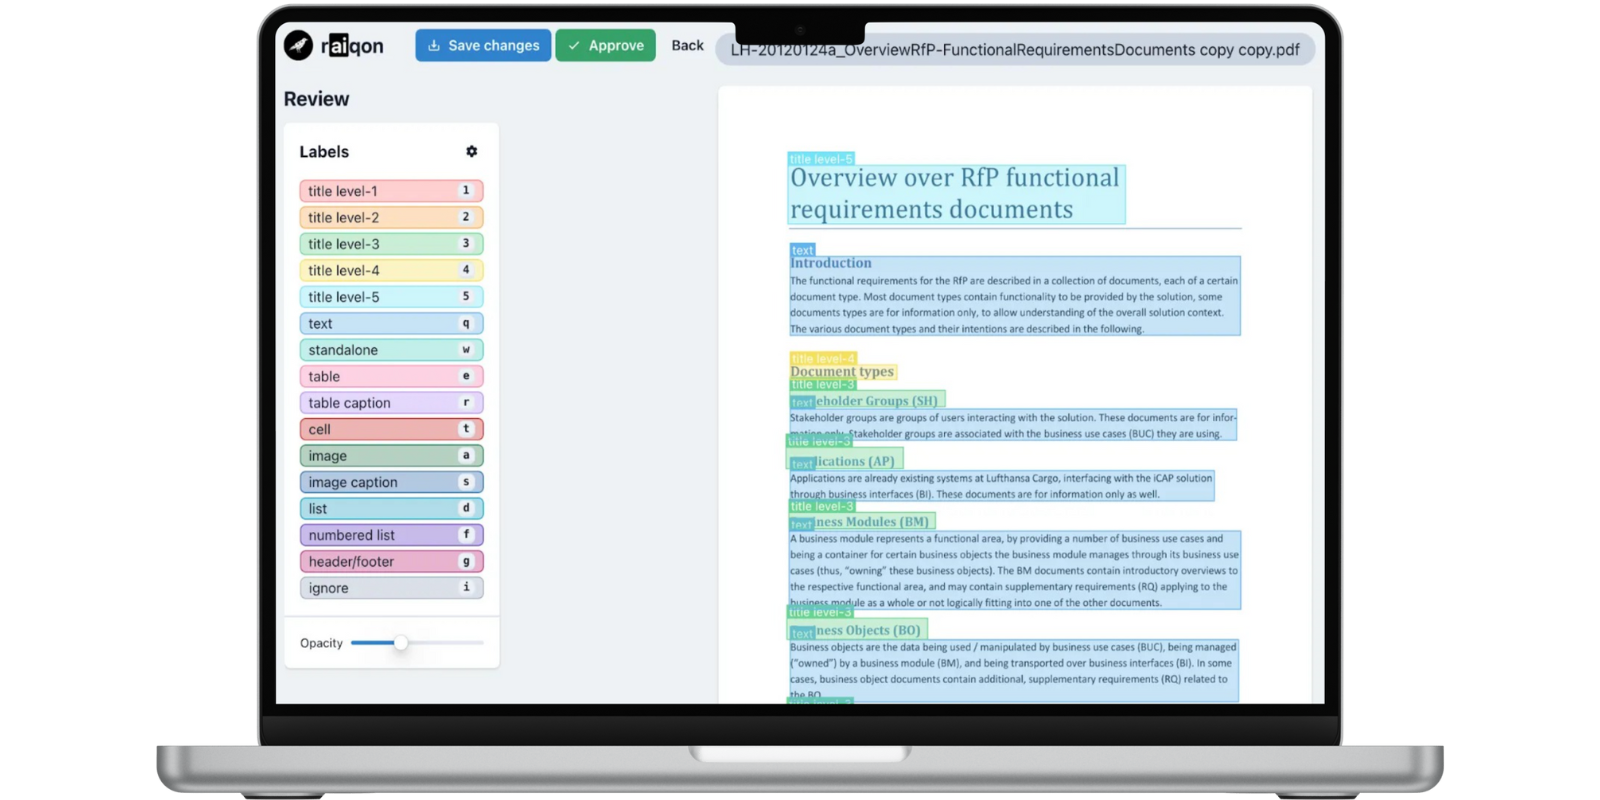Select the Stakeholder groups paragraph block
Screen dimensions: 1600x800
[1012, 425]
